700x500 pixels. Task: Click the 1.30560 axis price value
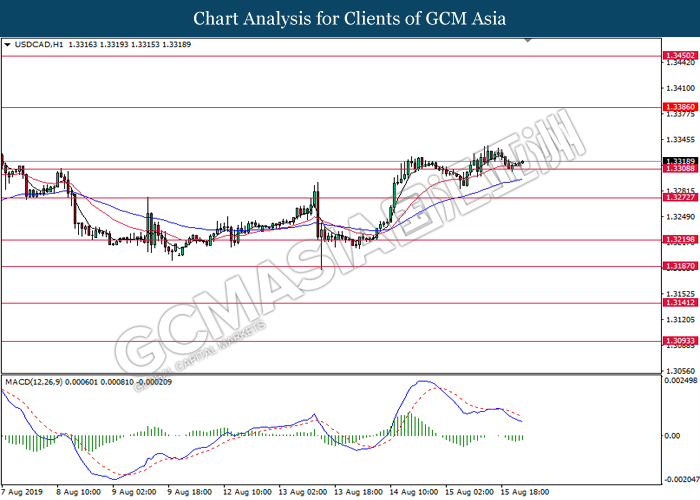680,371
